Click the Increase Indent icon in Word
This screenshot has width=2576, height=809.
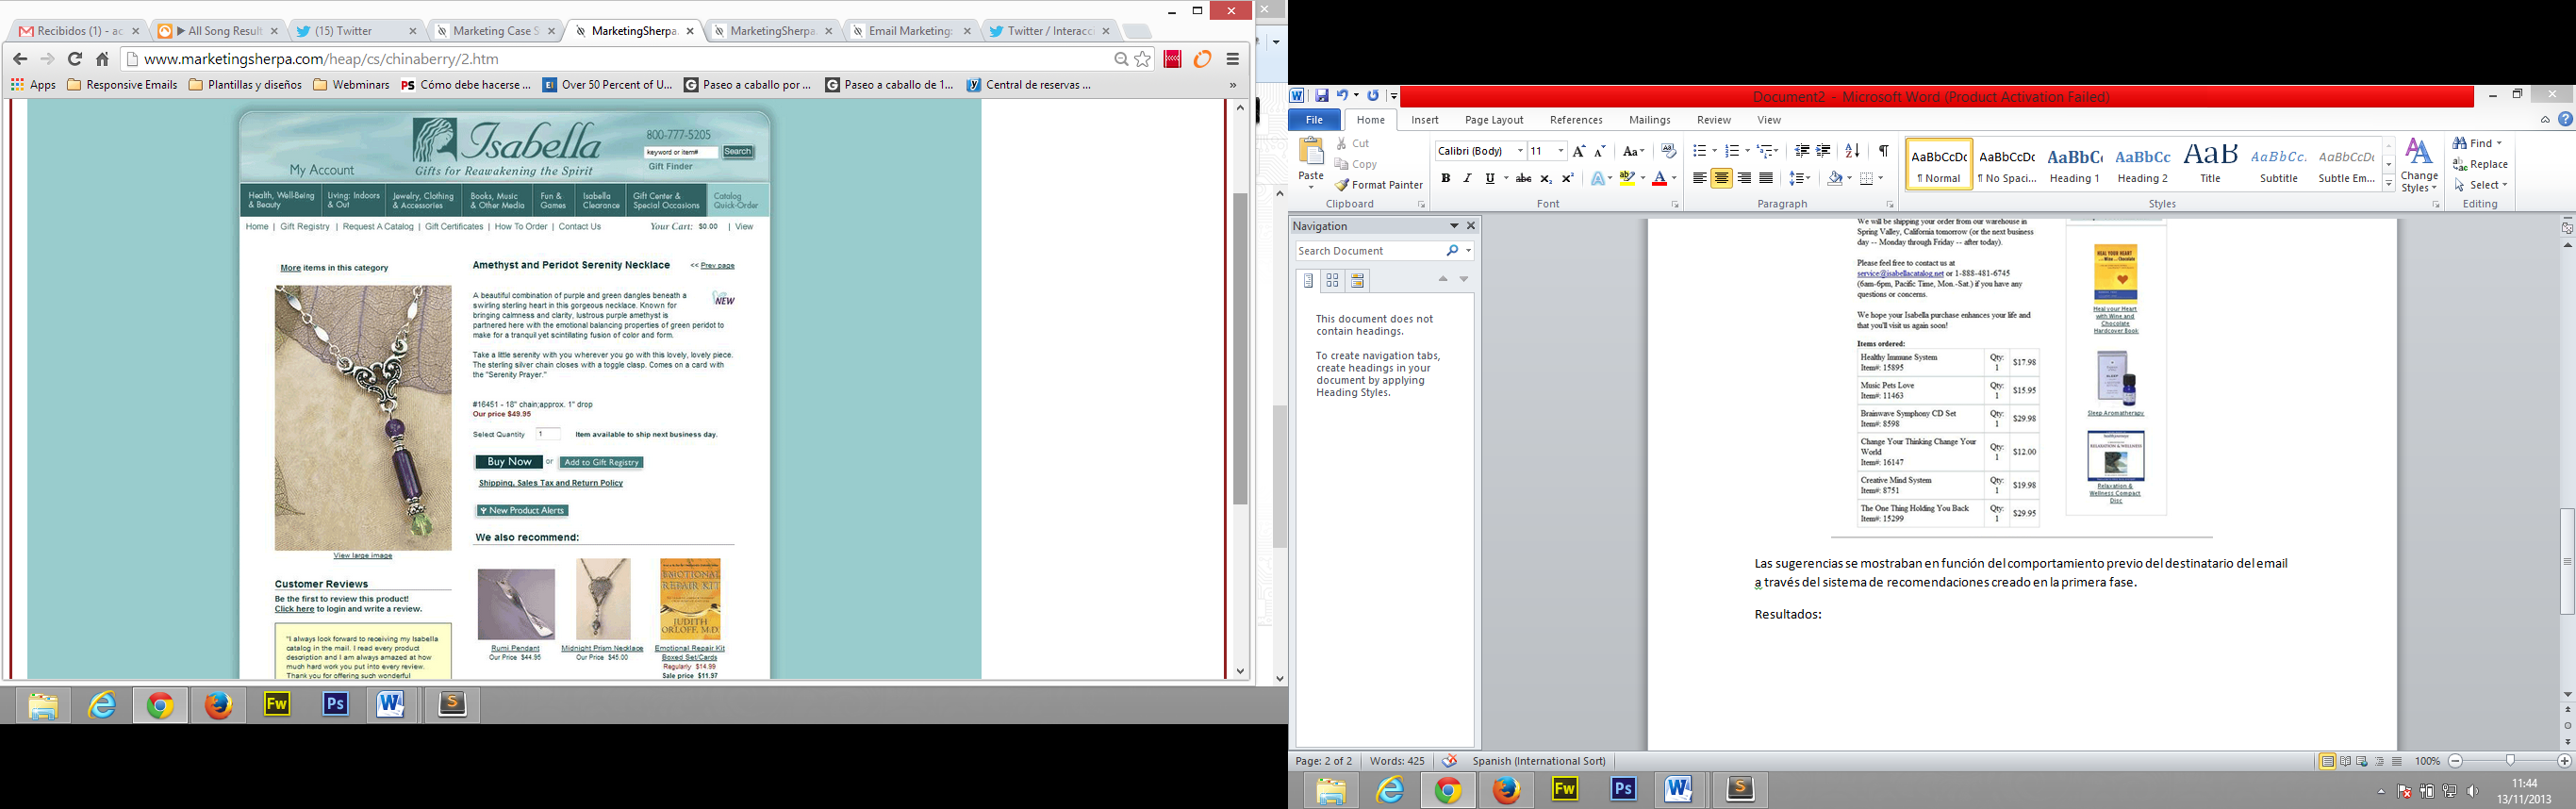[x=1824, y=151]
